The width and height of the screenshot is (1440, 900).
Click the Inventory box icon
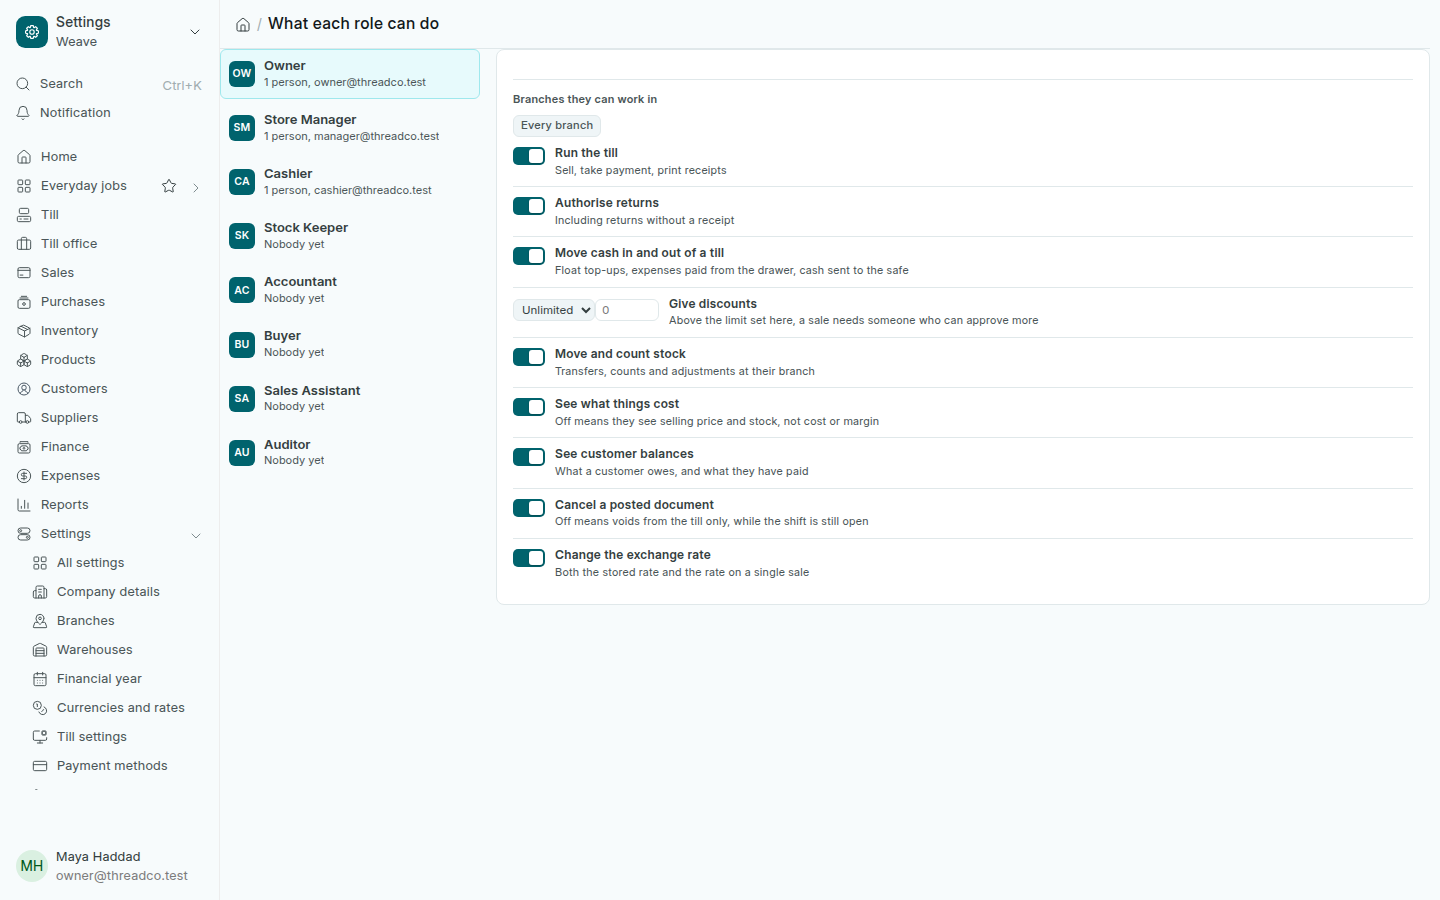click(x=24, y=331)
